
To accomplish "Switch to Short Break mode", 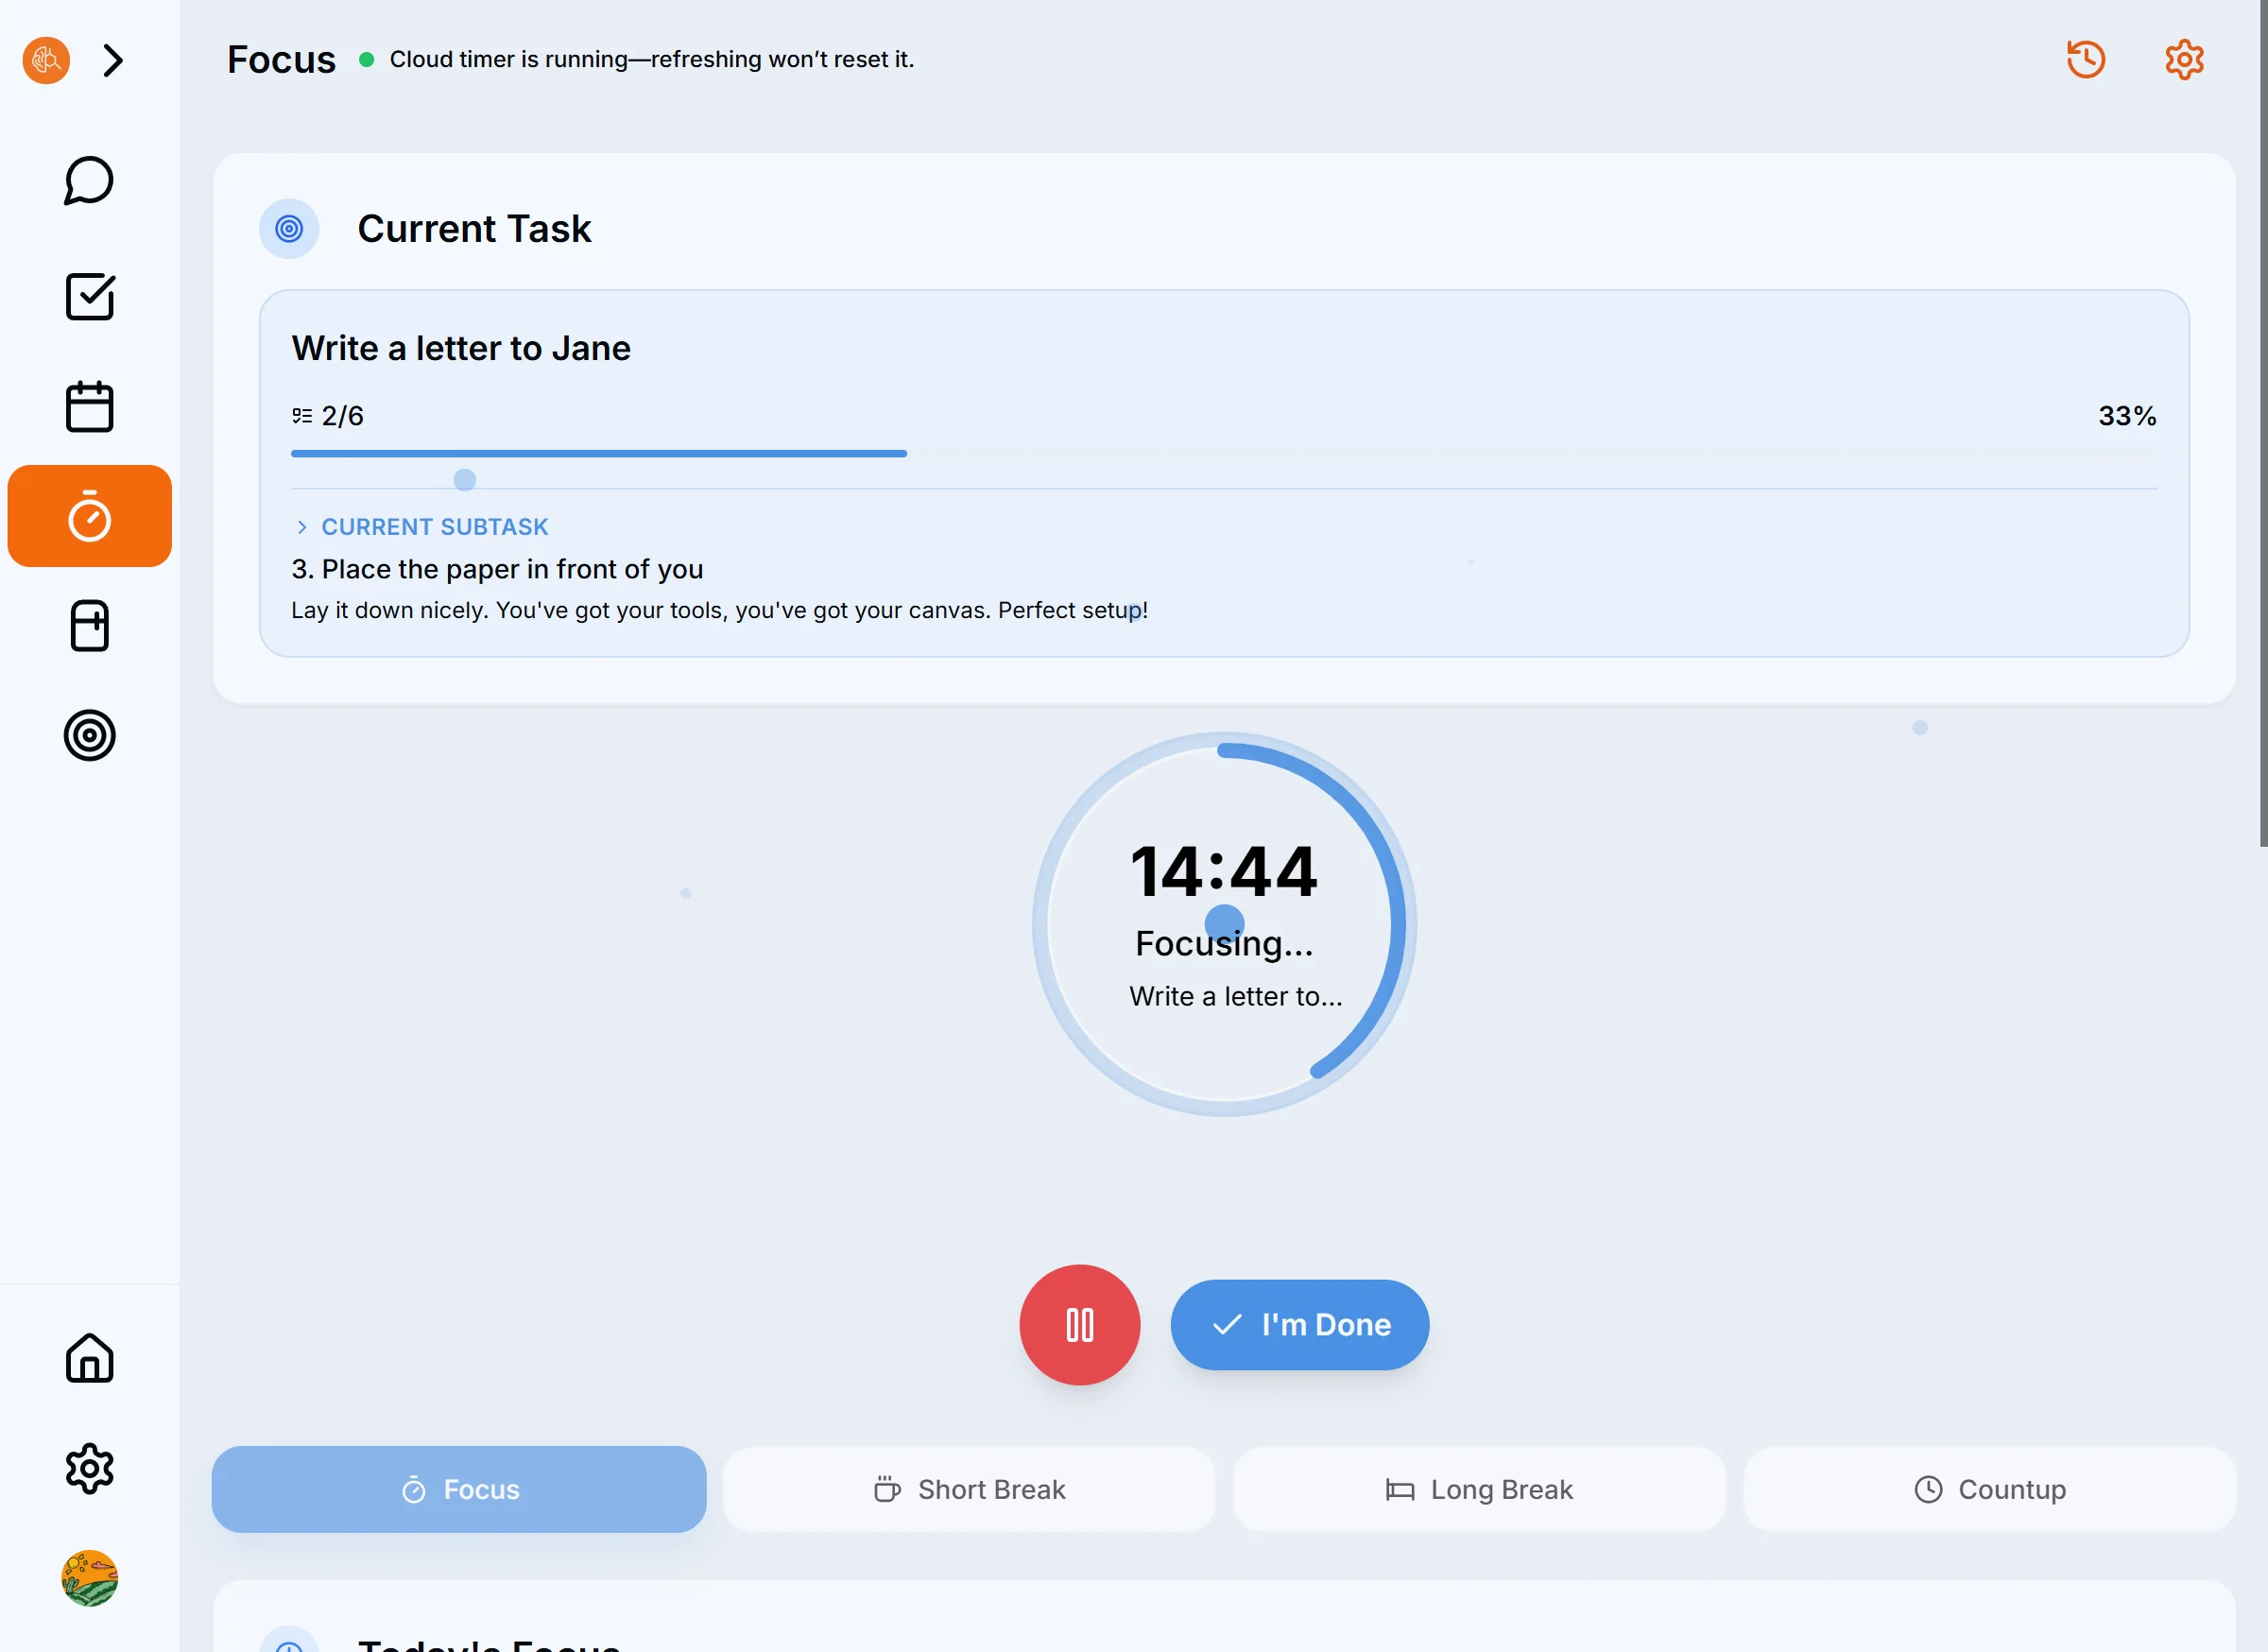I will [x=969, y=1489].
